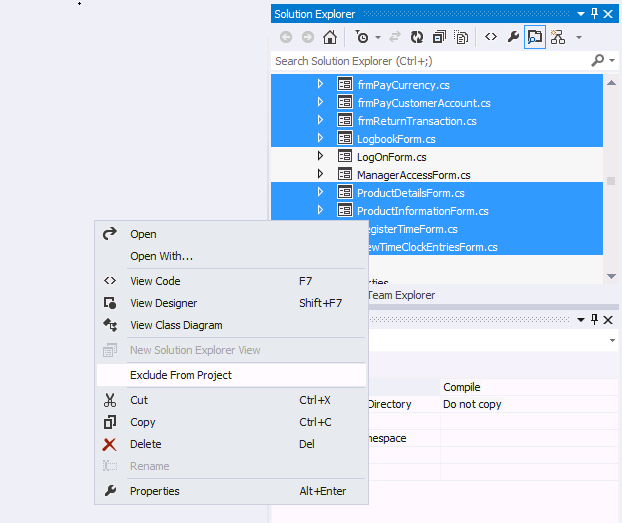Expand LogOnForm.cs node
The width and height of the screenshot is (622, 523).
320,156
